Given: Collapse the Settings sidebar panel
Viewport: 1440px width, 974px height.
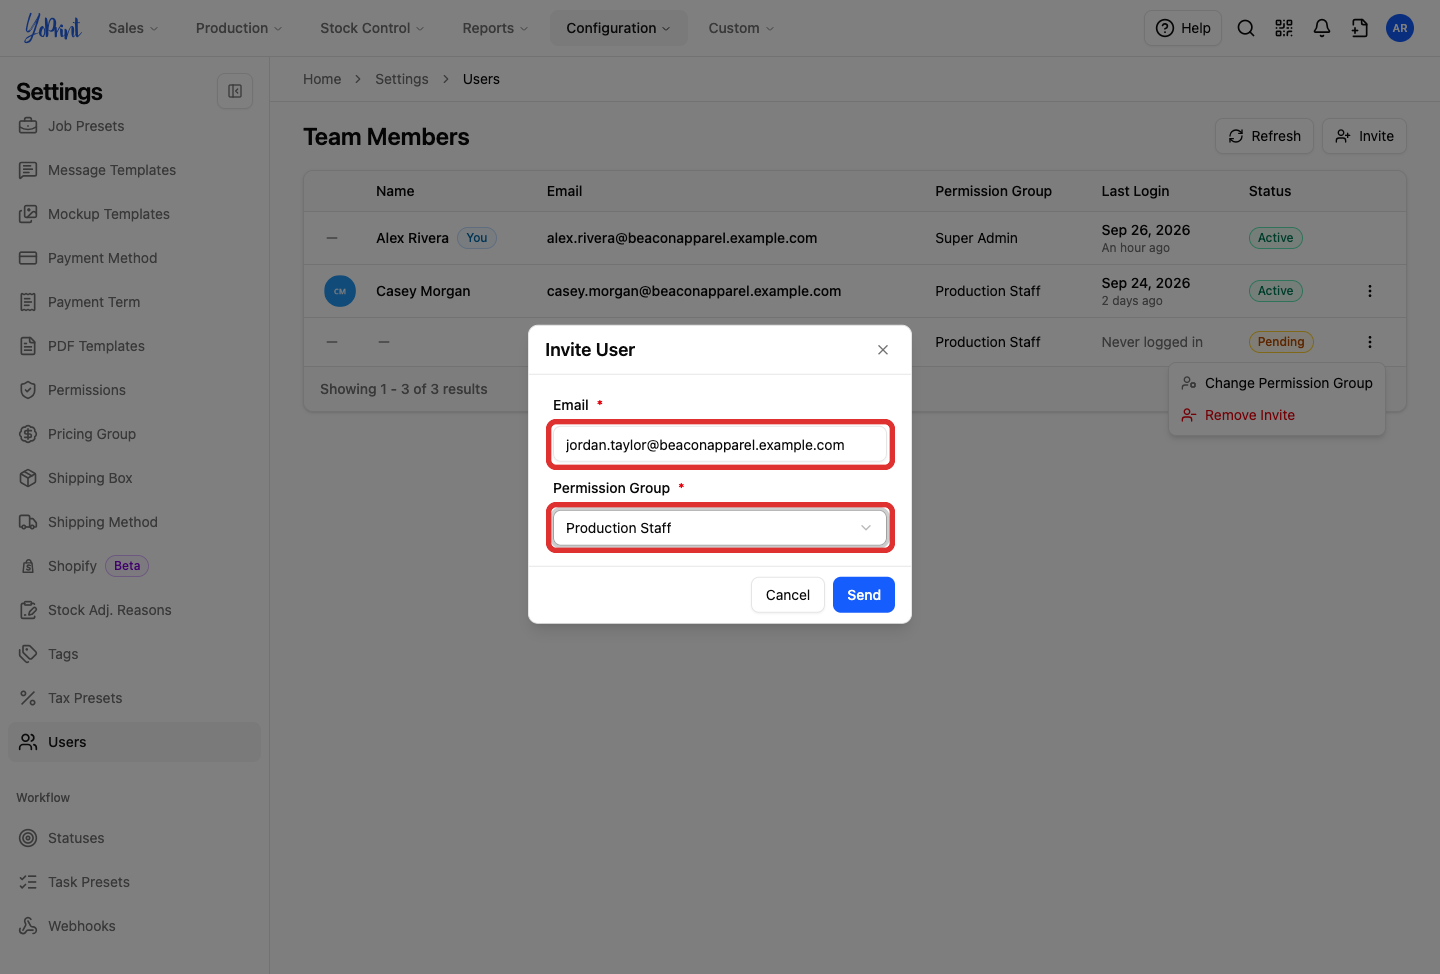Looking at the screenshot, I should pyautogui.click(x=235, y=91).
